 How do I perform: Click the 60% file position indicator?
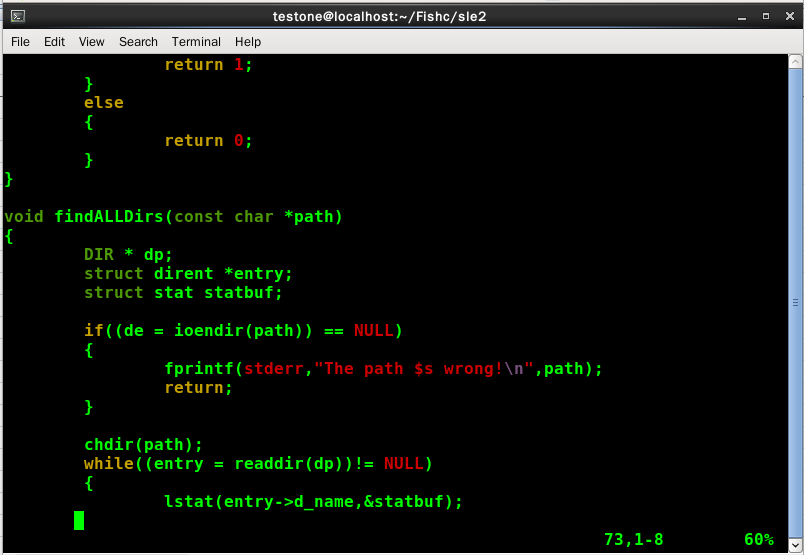tap(758, 540)
